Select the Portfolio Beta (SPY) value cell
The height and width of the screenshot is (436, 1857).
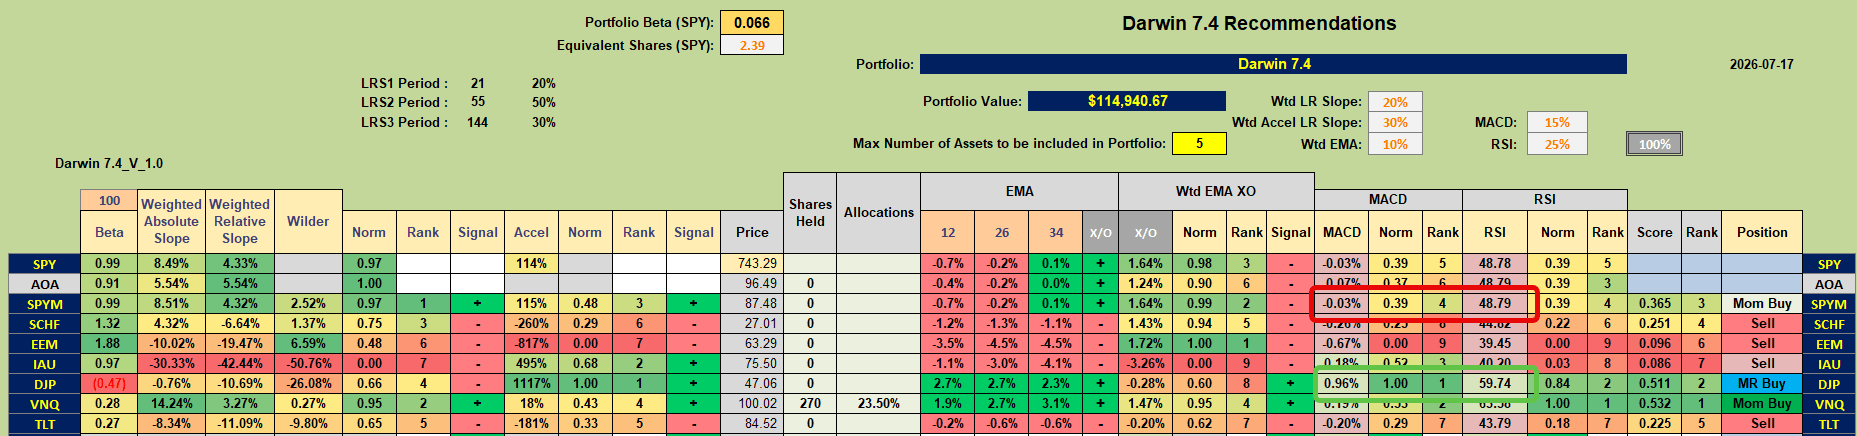(752, 23)
